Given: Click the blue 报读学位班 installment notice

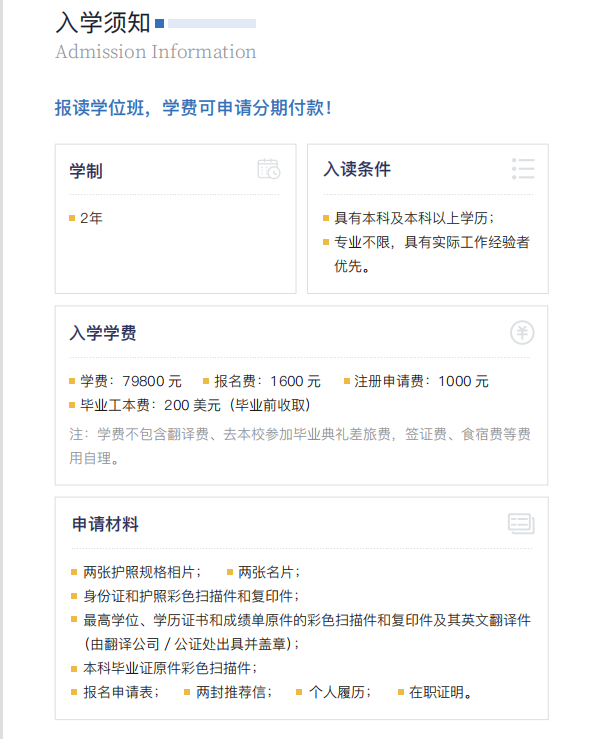Looking at the screenshot, I should click(193, 108).
